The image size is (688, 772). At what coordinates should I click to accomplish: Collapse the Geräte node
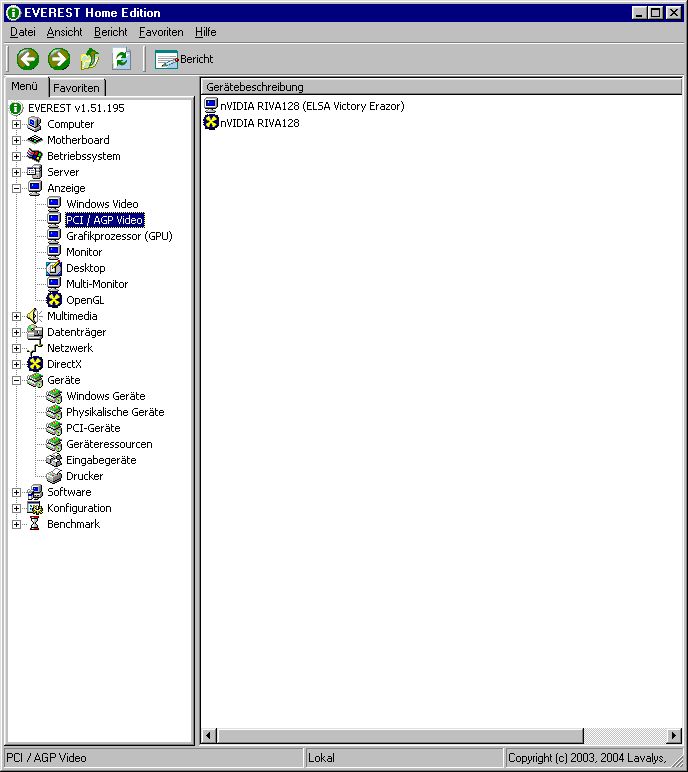pyautogui.click(x=16, y=380)
